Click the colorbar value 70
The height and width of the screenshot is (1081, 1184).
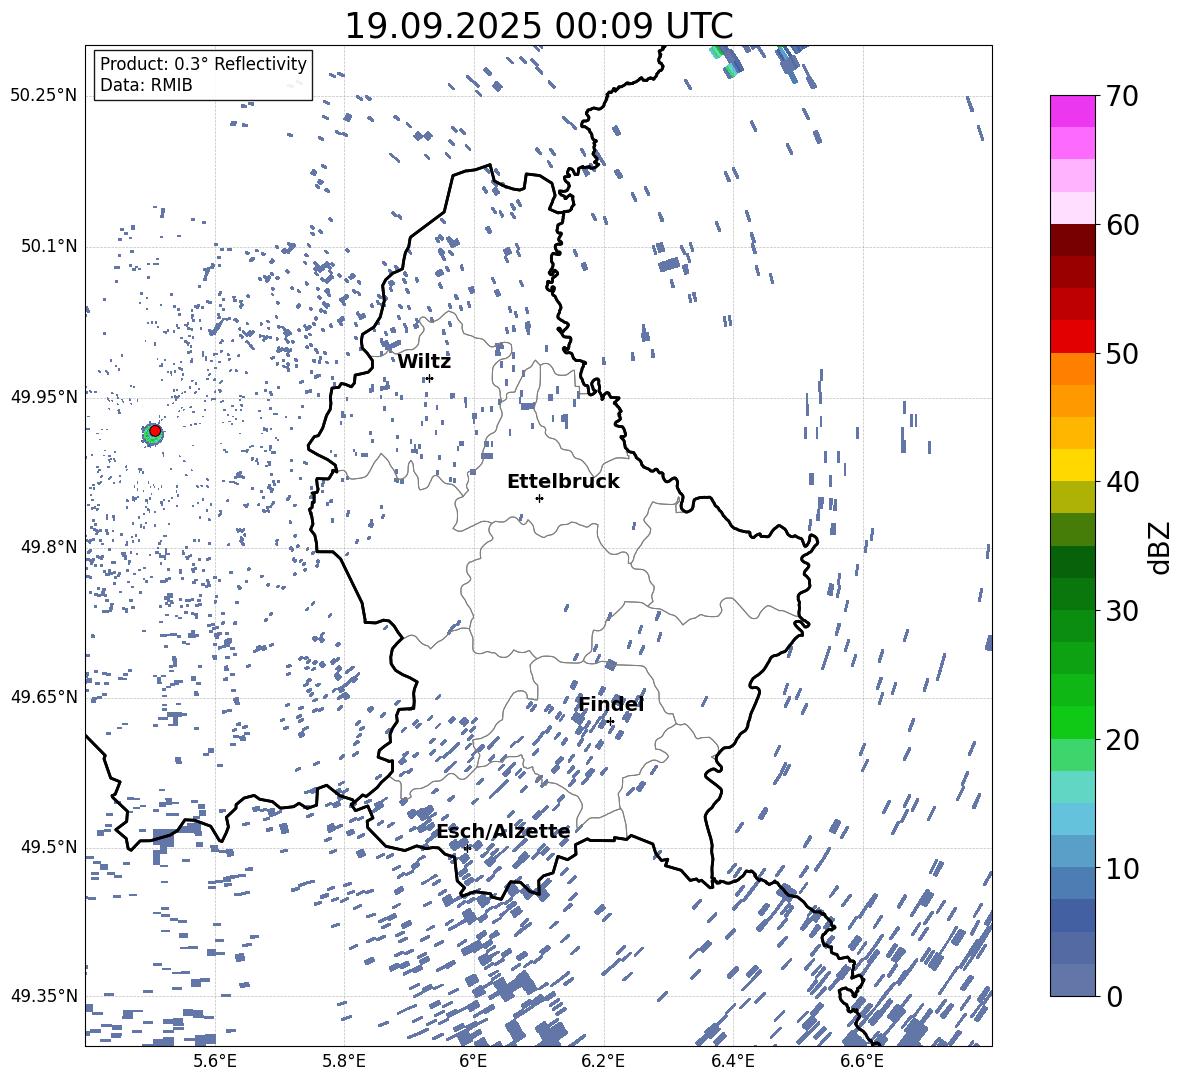(1121, 96)
